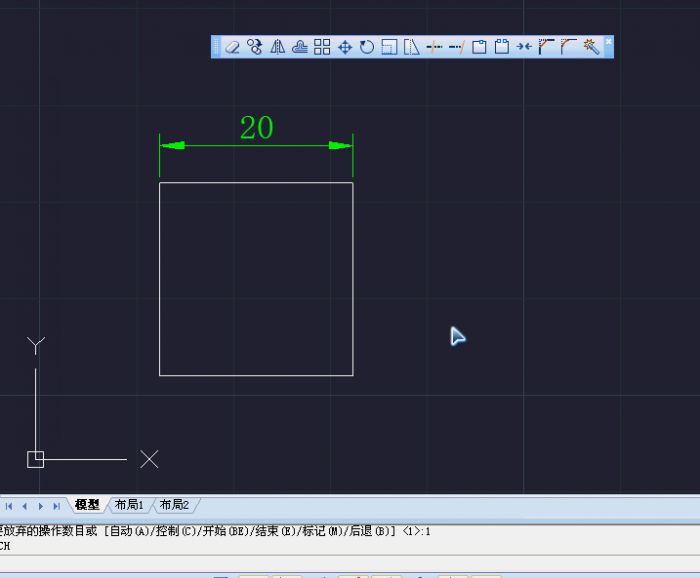Open the Array tool
Screen dimensions: 700x578
click(322, 47)
